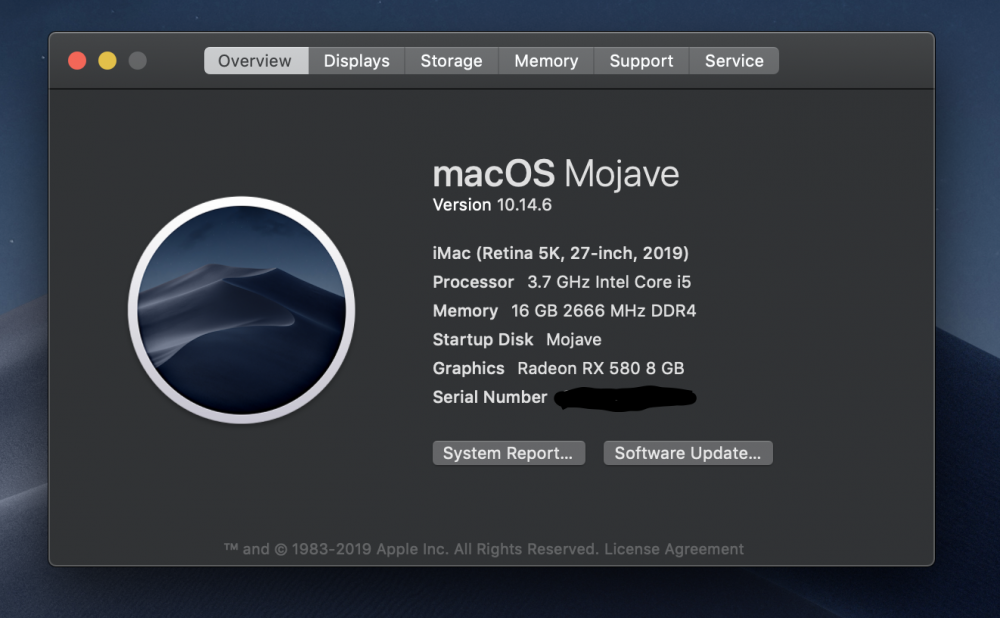Click the macOS Mojave desert logo
Image resolution: width=1000 pixels, height=618 pixels.
(x=241, y=310)
